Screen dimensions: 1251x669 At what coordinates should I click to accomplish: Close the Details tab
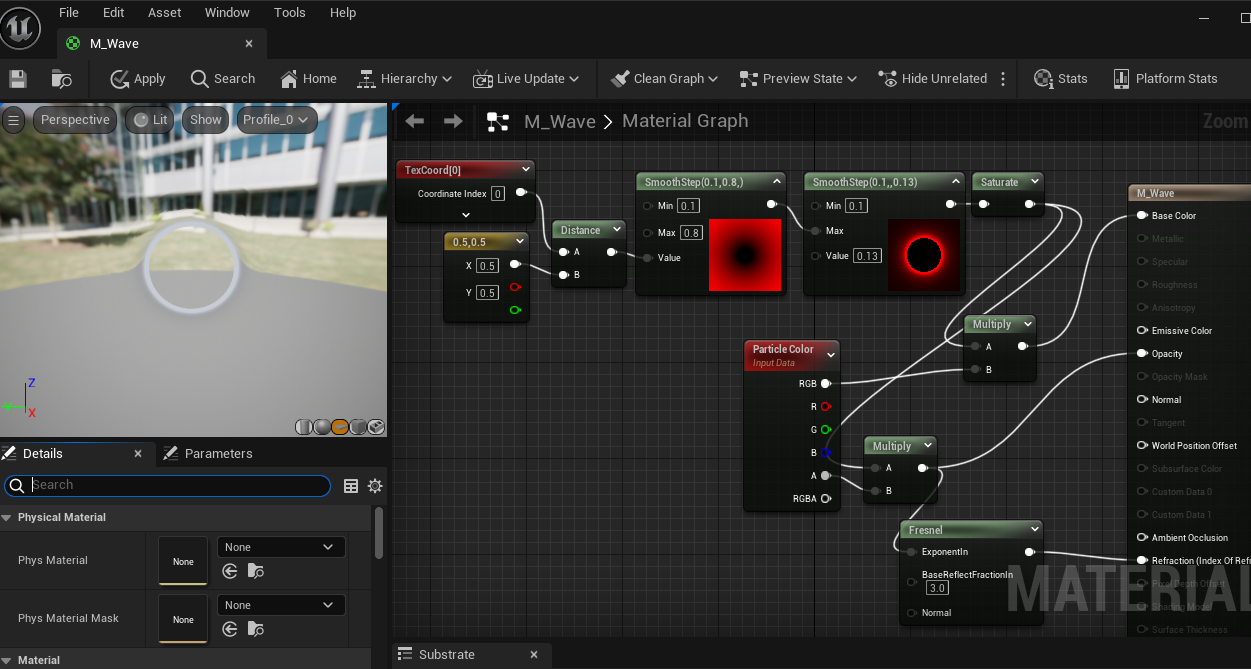click(138, 454)
